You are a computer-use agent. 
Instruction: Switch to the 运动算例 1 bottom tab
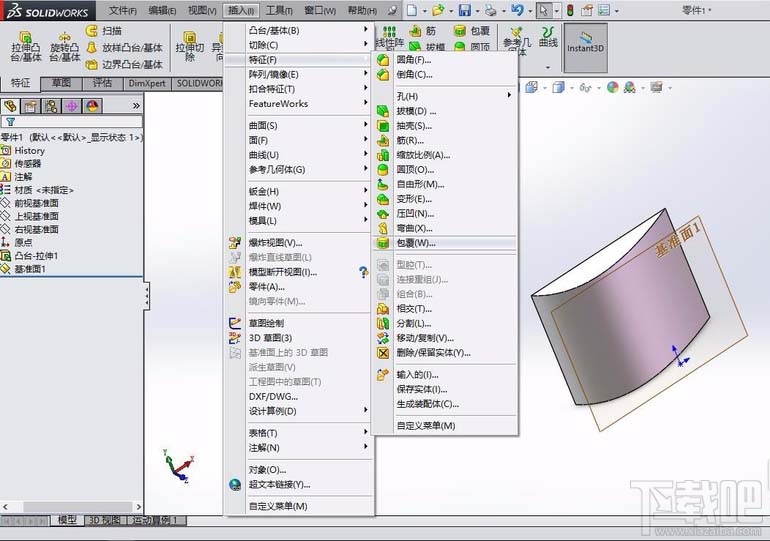(157, 520)
